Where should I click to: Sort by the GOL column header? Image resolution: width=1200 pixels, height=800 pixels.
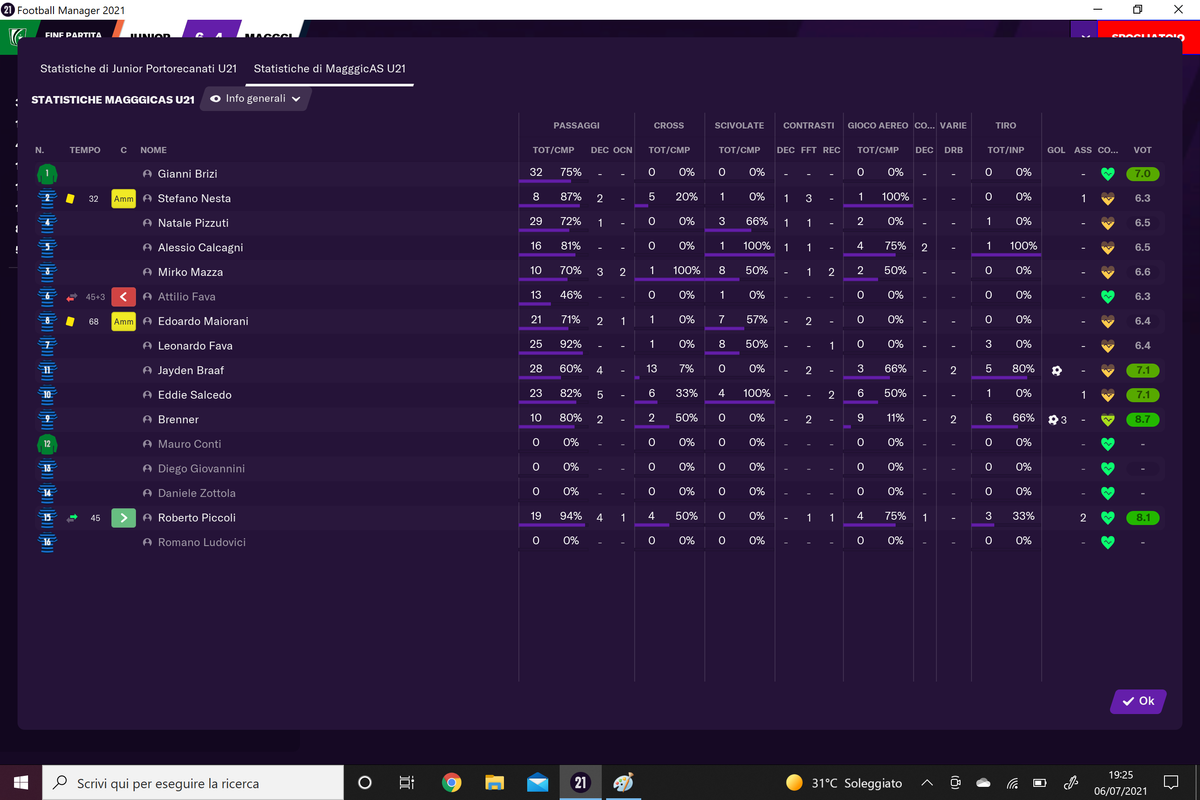(1056, 150)
